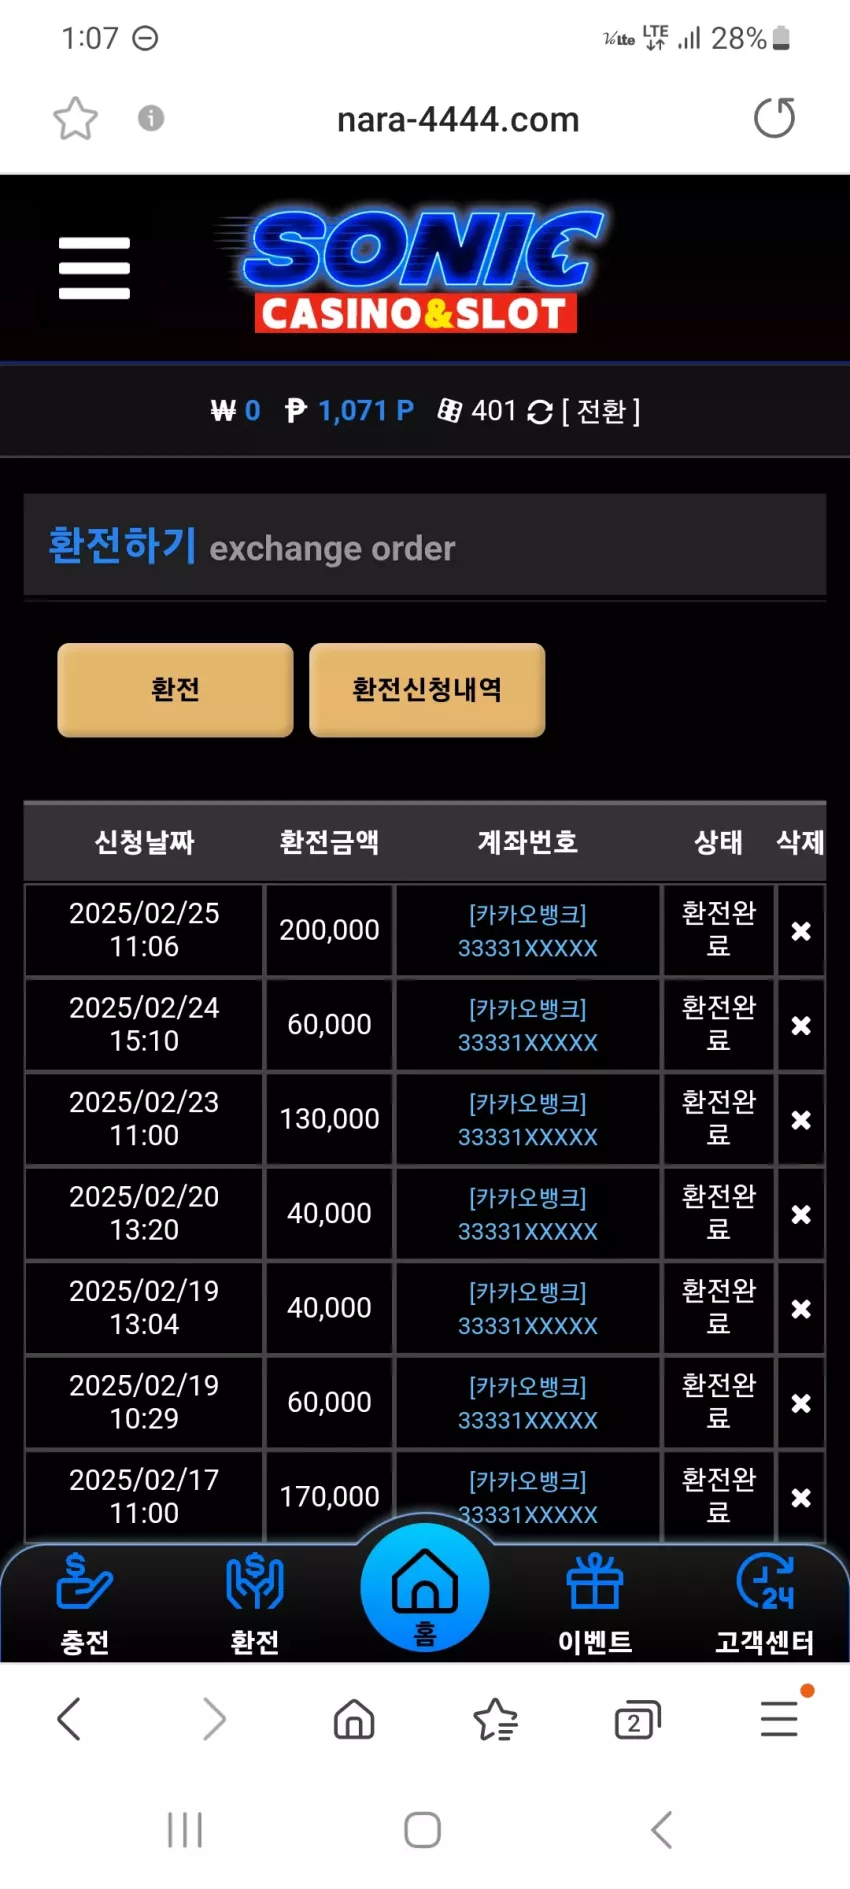The width and height of the screenshot is (850, 1889).
Task: Go back using the browser back arrow
Action: pyautogui.click(x=69, y=1719)
